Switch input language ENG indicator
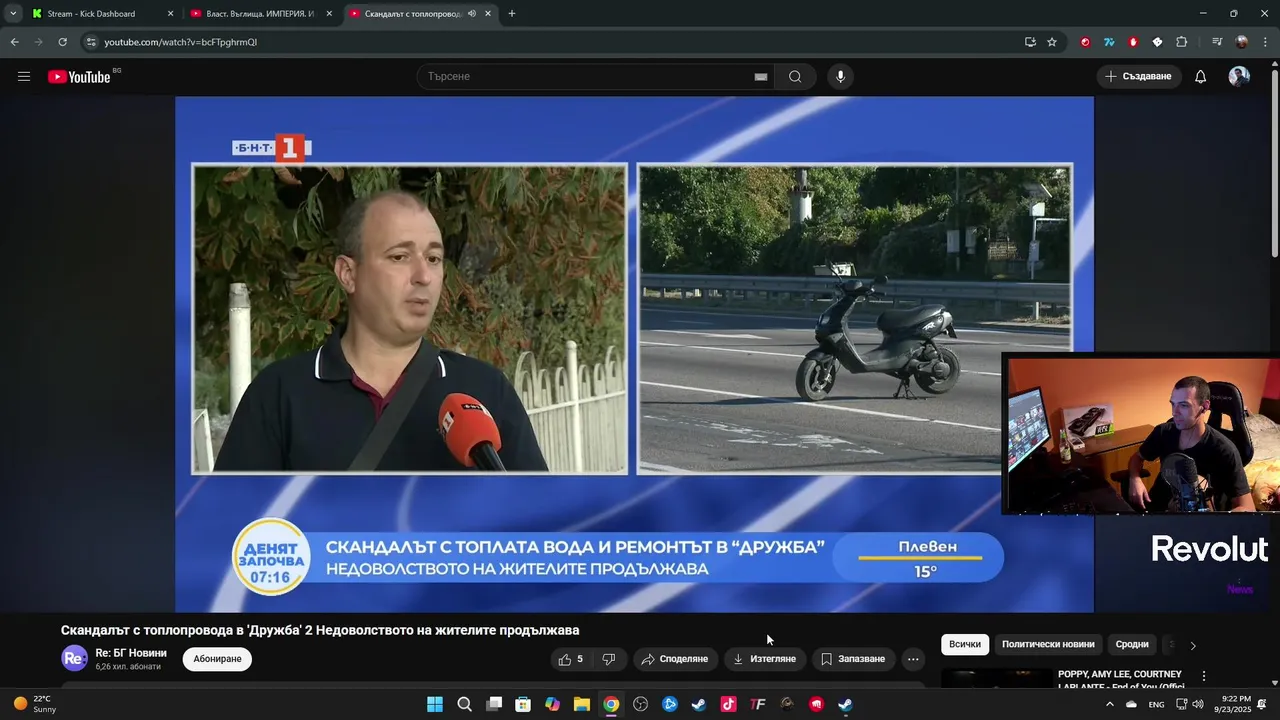 [1156, 705]
